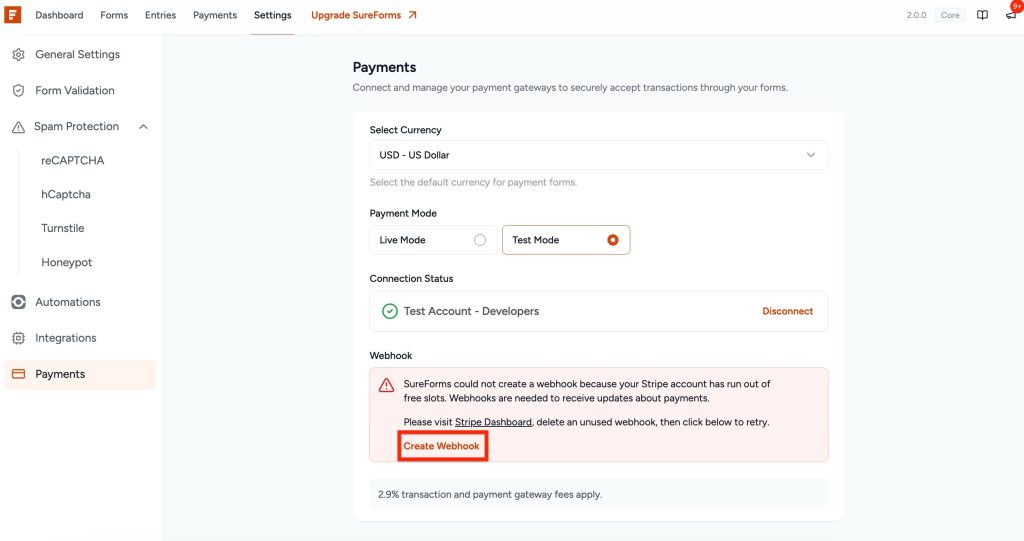Disconnect the Stripe test account

coord(787,311)
